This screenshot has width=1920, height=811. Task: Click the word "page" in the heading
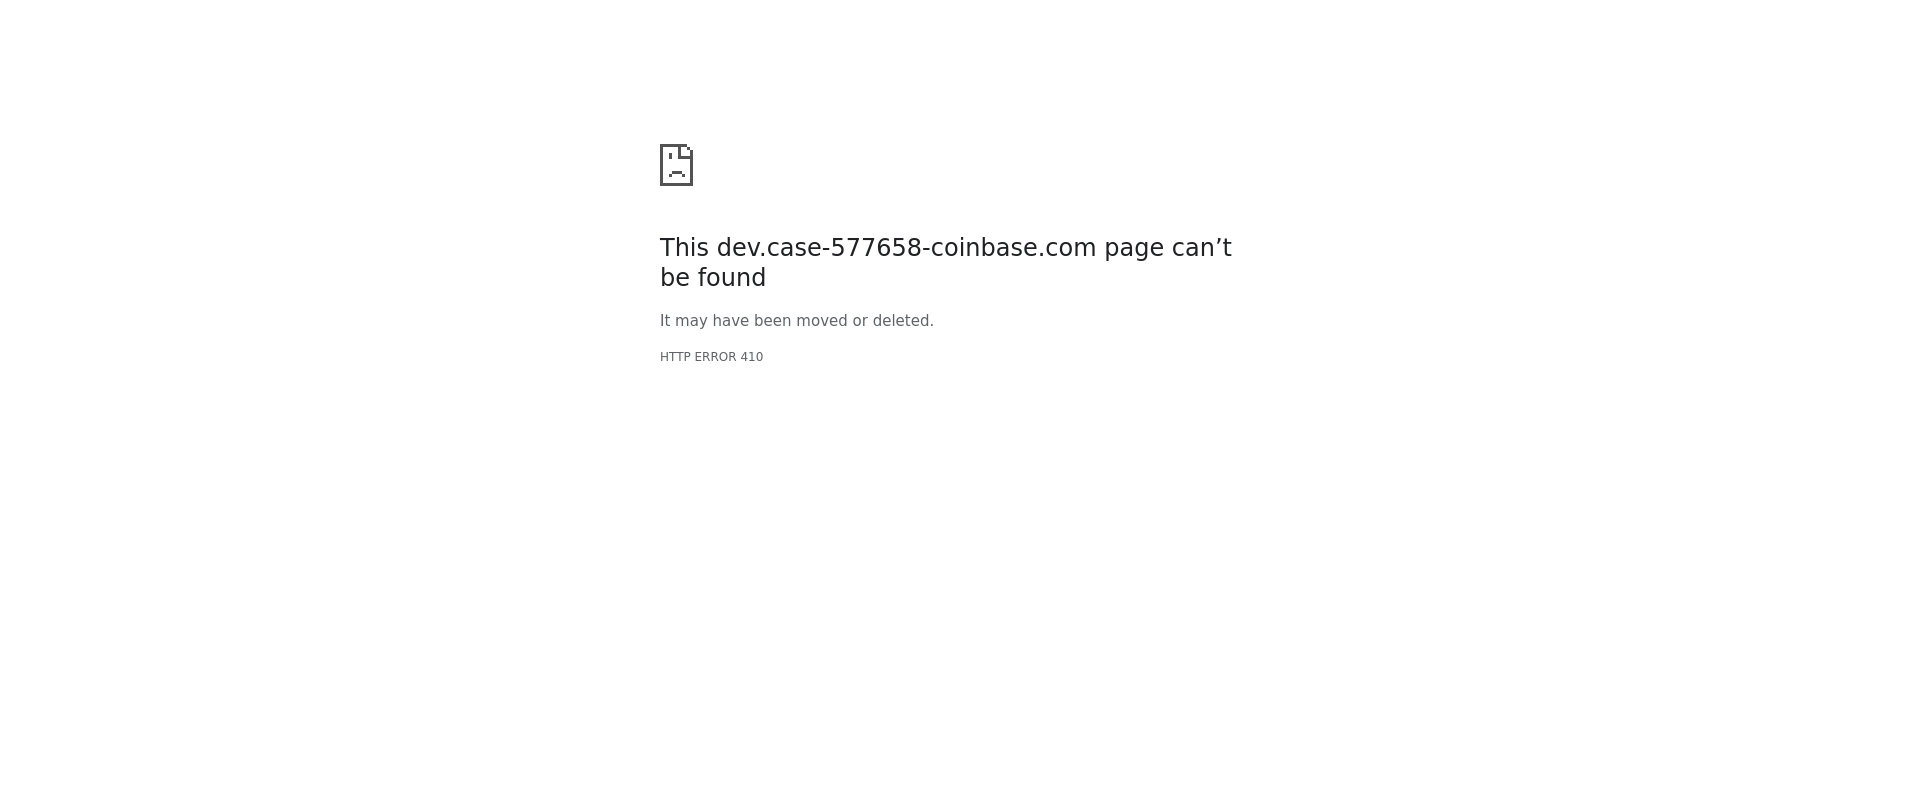click(1134, 250)
